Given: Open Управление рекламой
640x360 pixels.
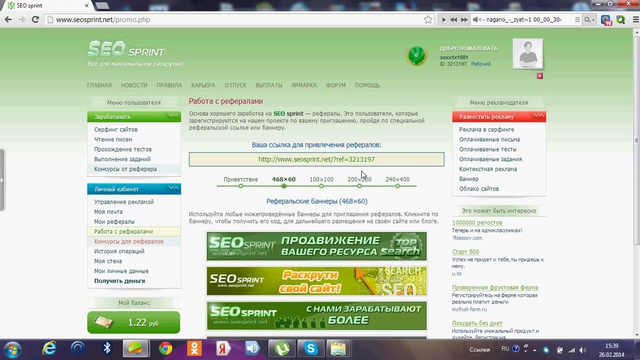Looking at the screenshot, I should [x=124, y=202].
